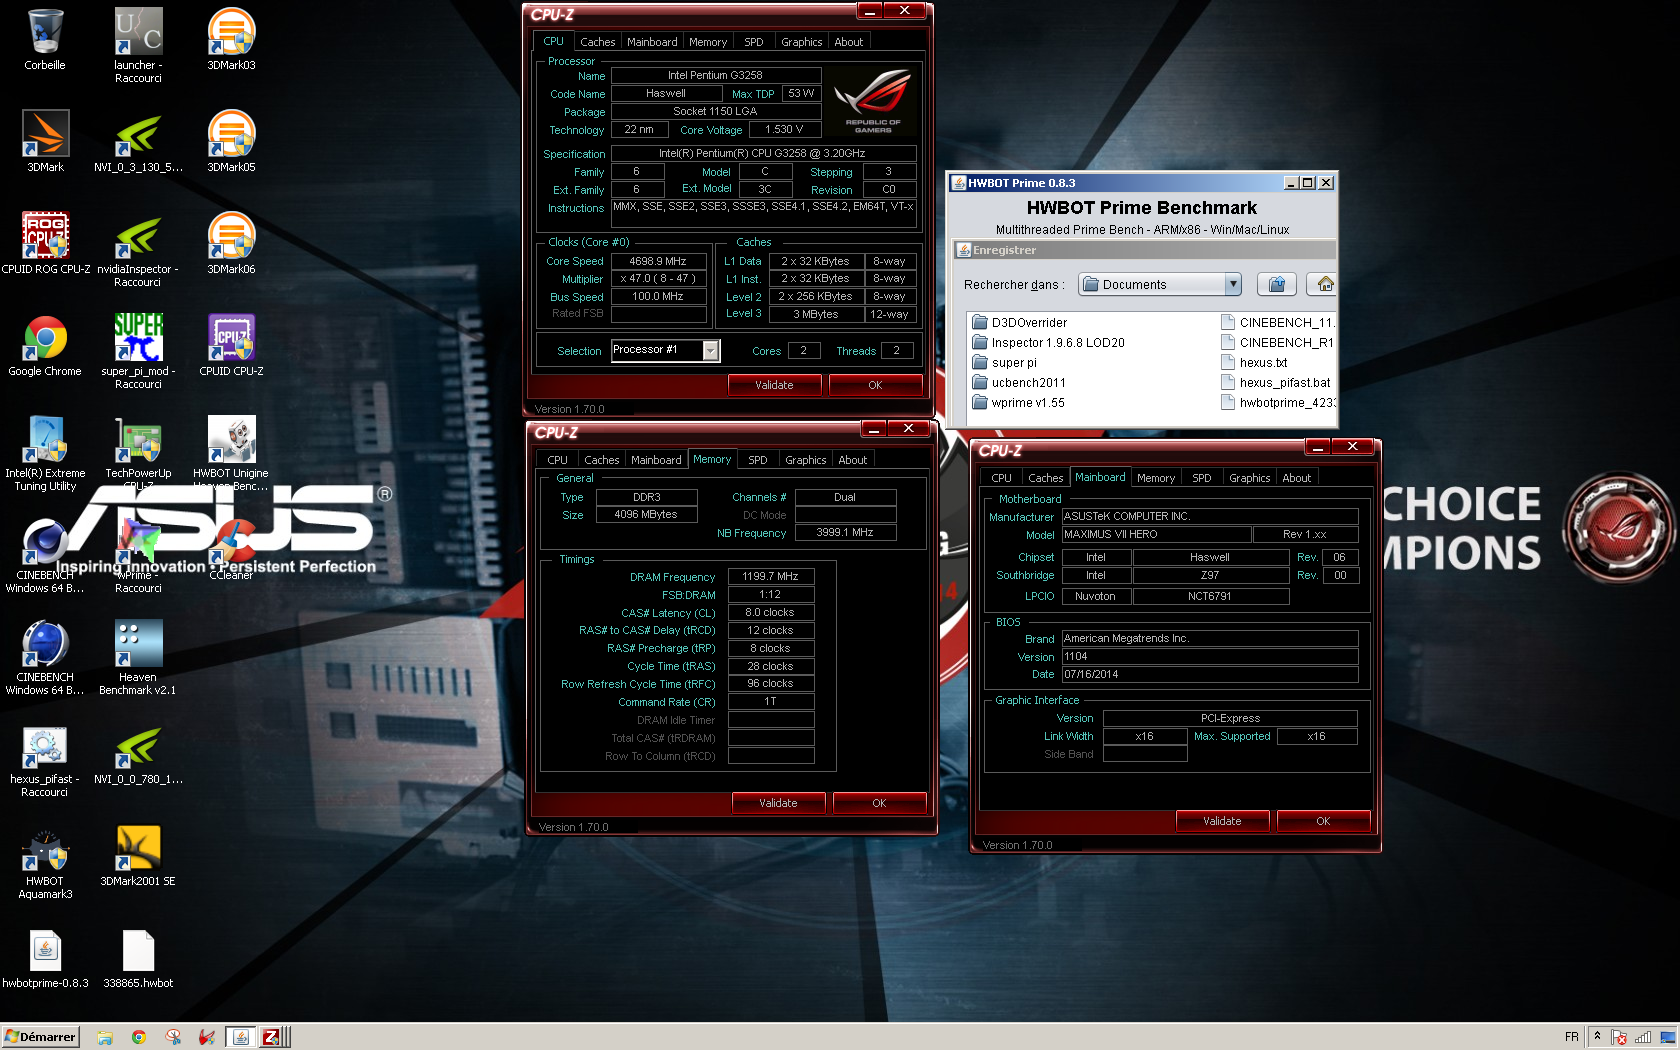Click the network signal tray icon
The image size is (1680, 1050).
coord(1642,1037)
